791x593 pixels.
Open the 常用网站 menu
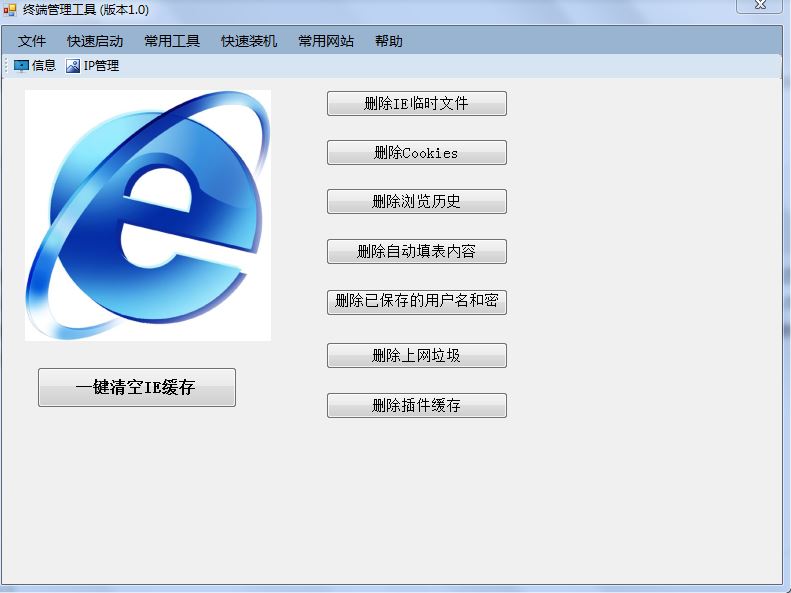pyautogui.click(x=326, y=41)
